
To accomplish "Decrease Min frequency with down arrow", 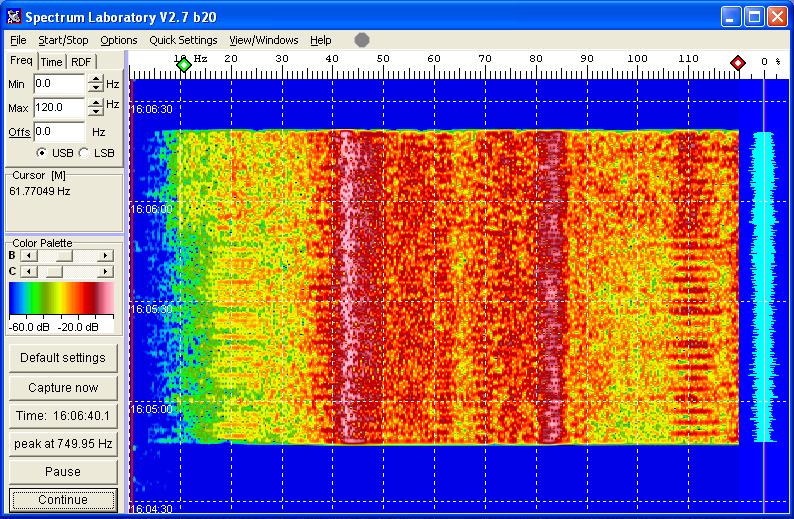I will [x=95, y=88].
